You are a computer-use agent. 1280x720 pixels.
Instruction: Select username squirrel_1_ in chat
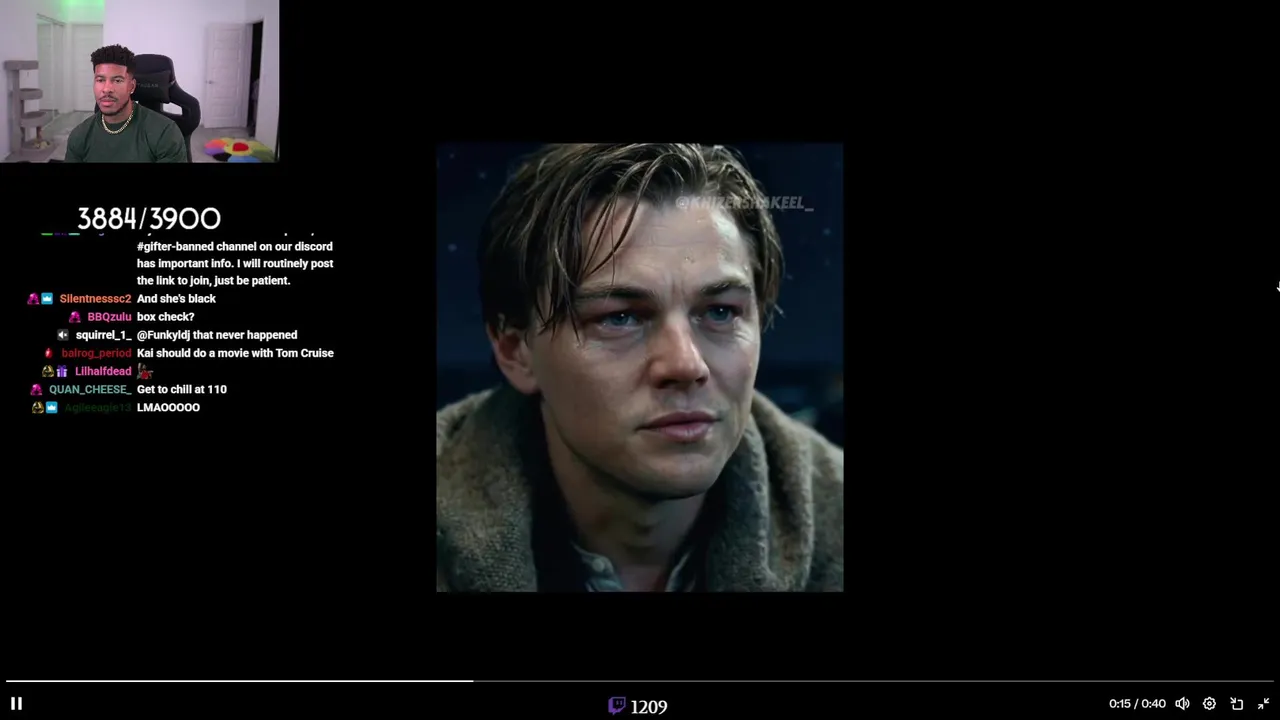[103, 335]
